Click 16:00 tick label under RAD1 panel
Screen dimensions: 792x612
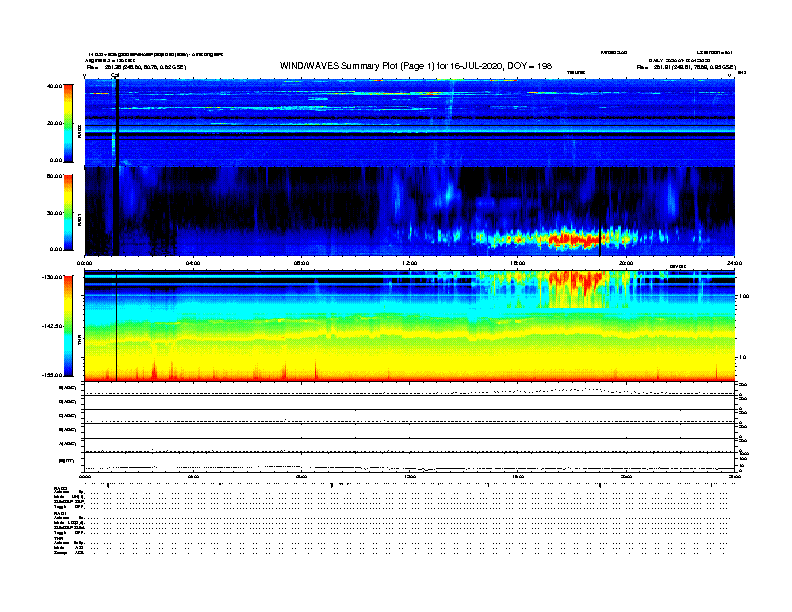(518, 263)
